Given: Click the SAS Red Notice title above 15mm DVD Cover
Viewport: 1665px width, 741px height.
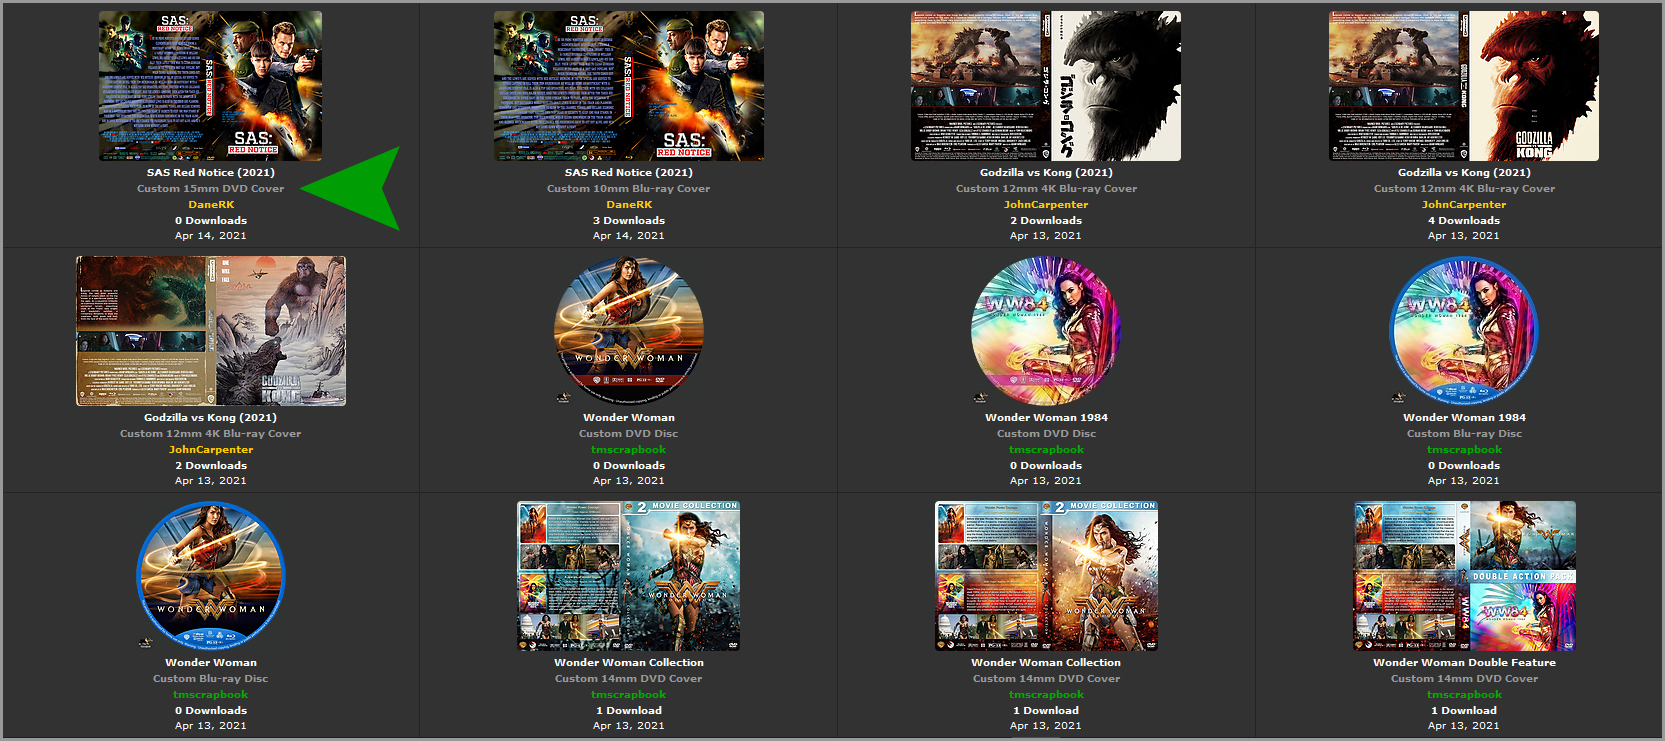Looking at the screenshot, I should [210, 172].
